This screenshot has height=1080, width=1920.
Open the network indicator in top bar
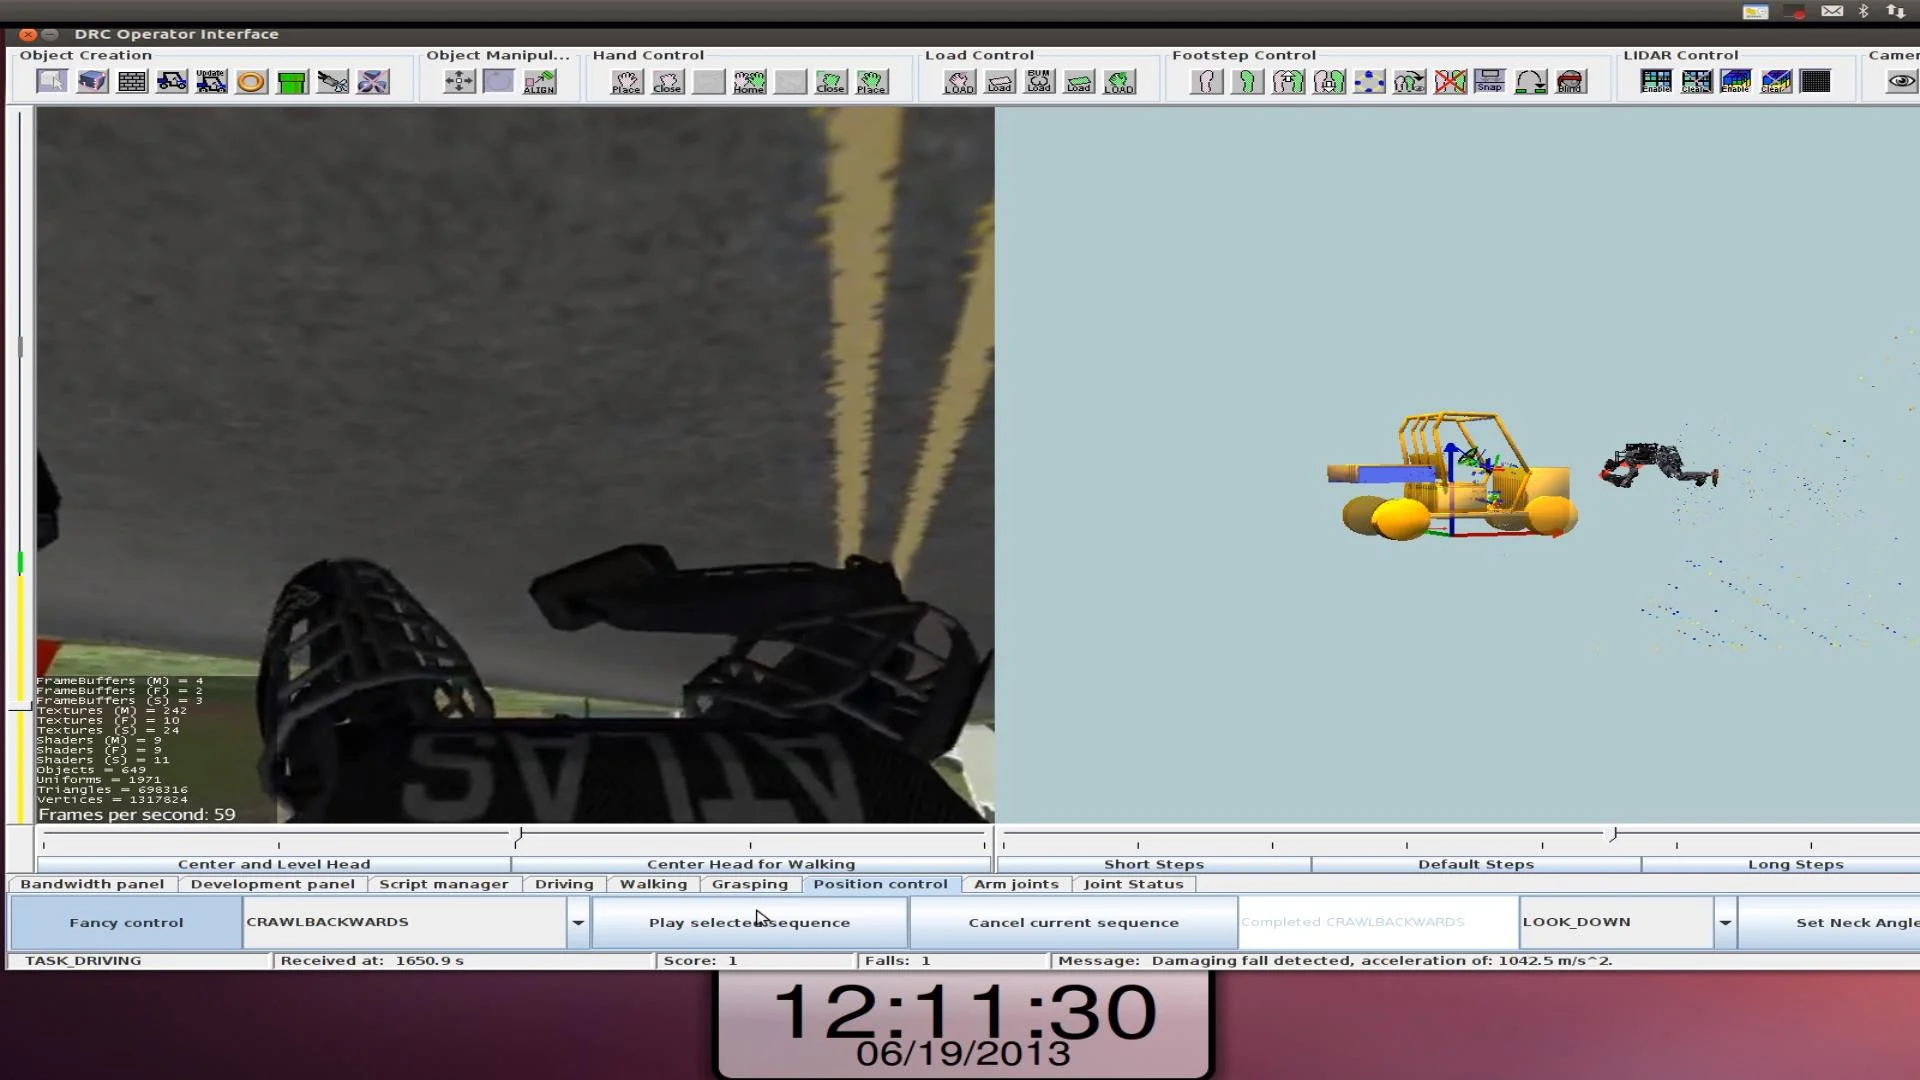point(1896,11)
